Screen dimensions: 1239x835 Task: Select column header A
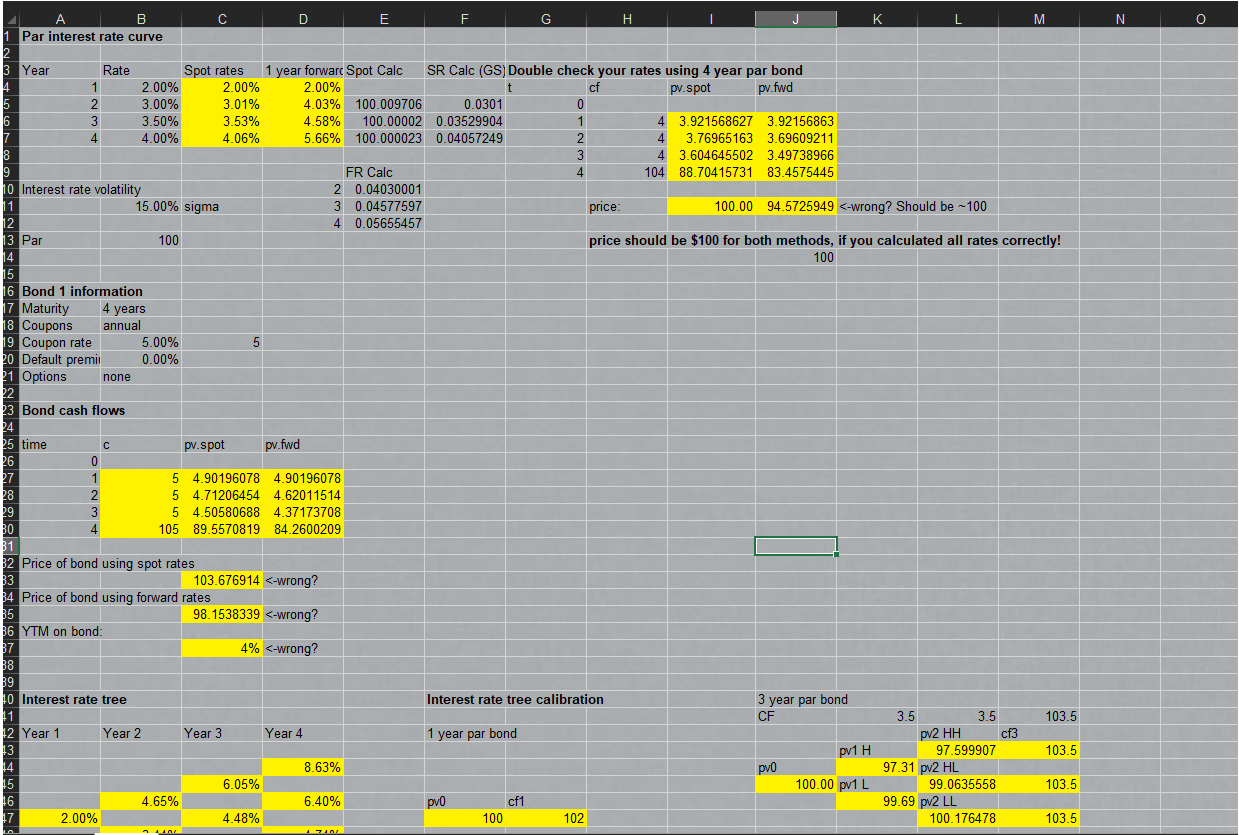(x=59, y=18)
